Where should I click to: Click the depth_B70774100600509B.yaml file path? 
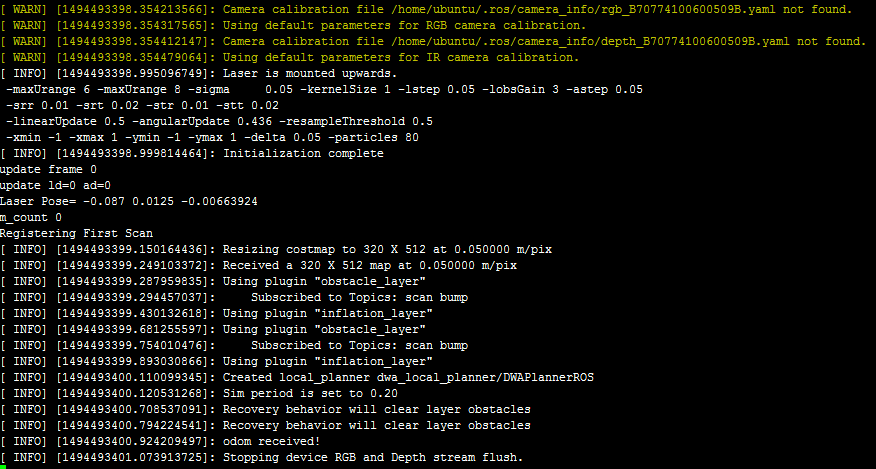(590, 41)
